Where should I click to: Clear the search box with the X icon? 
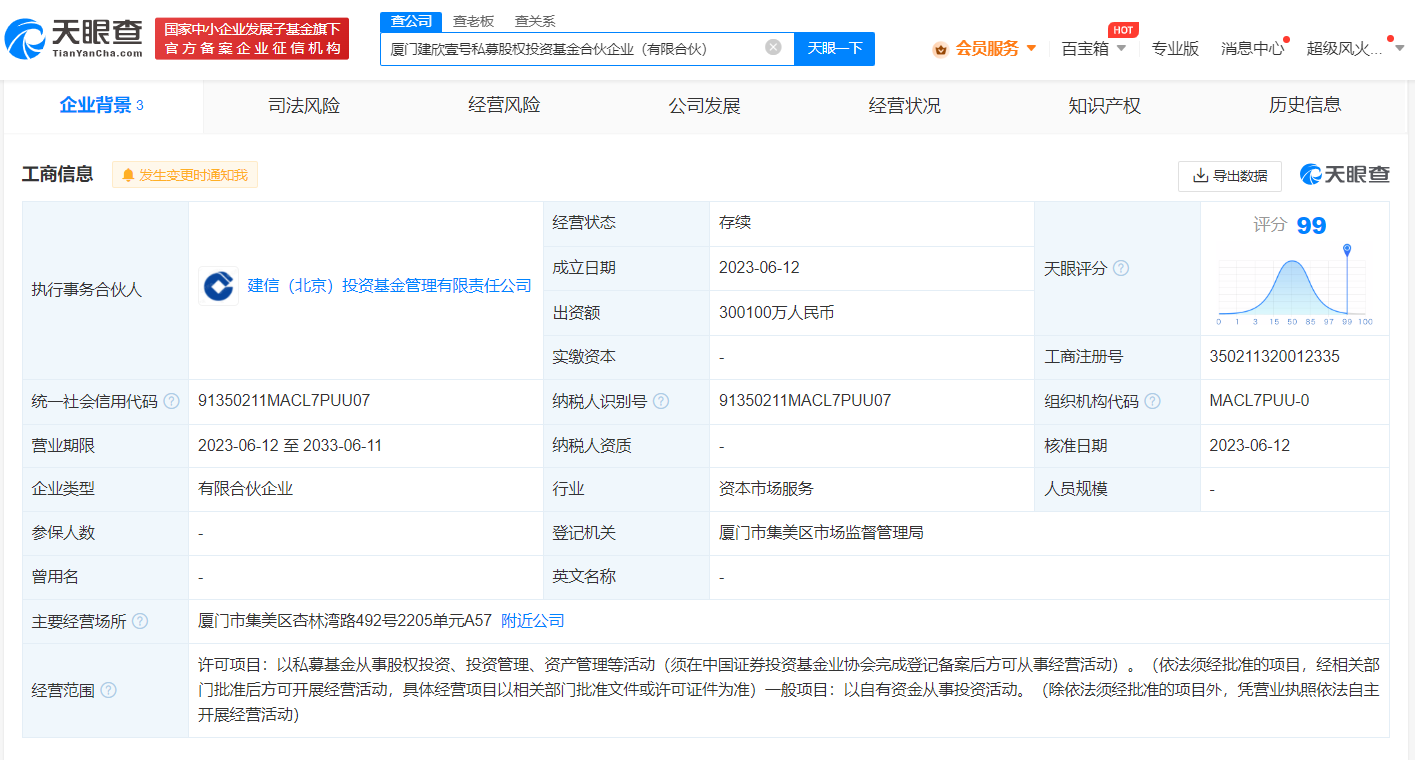(773, 47)
